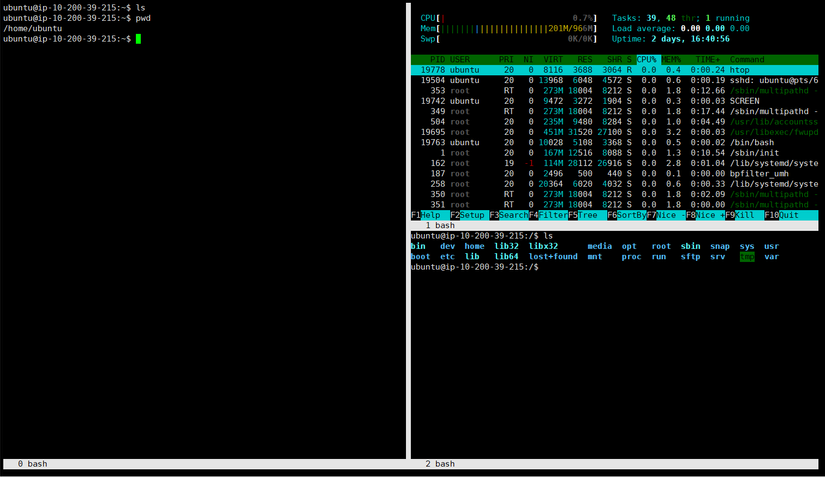Screen dimensions: 825x477
Task: Click F7 Nice minus in htop
Action: (x=665, y=215)
